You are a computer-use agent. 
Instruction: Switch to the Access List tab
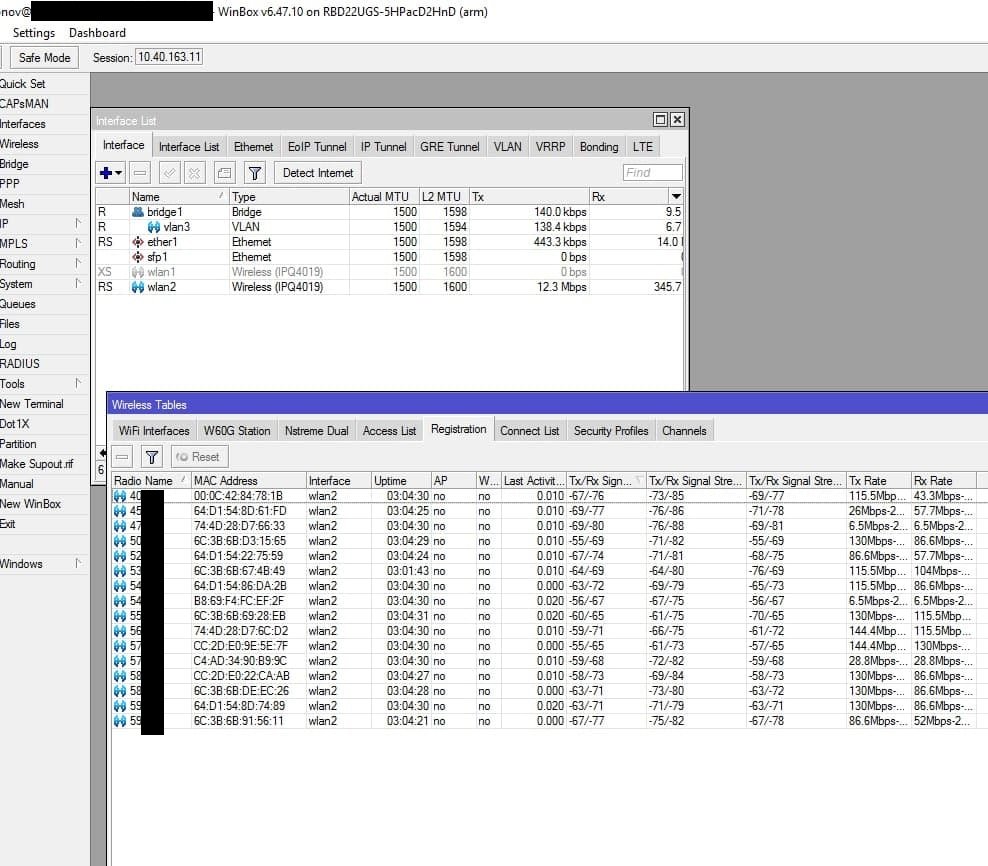coord(389,431)
